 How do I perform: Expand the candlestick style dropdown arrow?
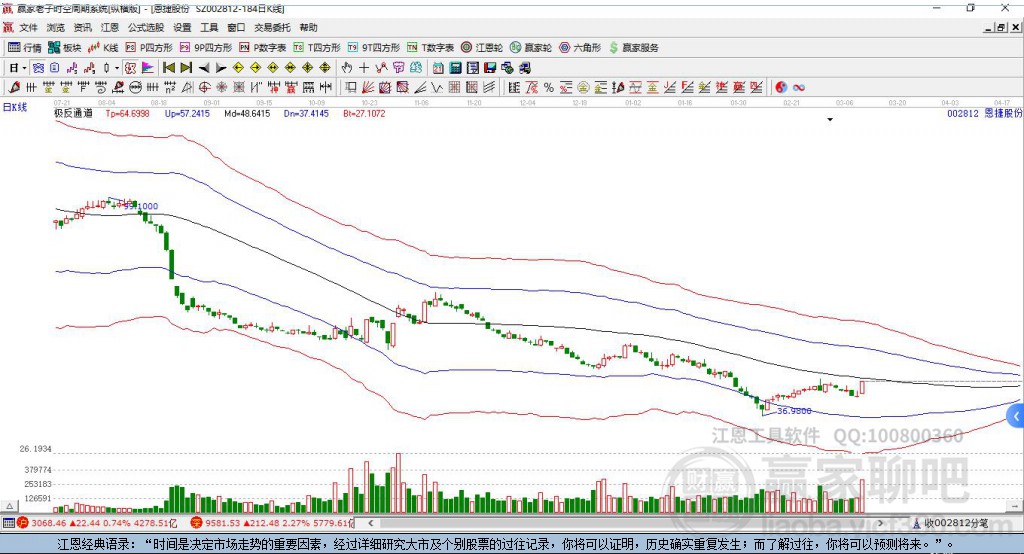(x=117, y=68)
